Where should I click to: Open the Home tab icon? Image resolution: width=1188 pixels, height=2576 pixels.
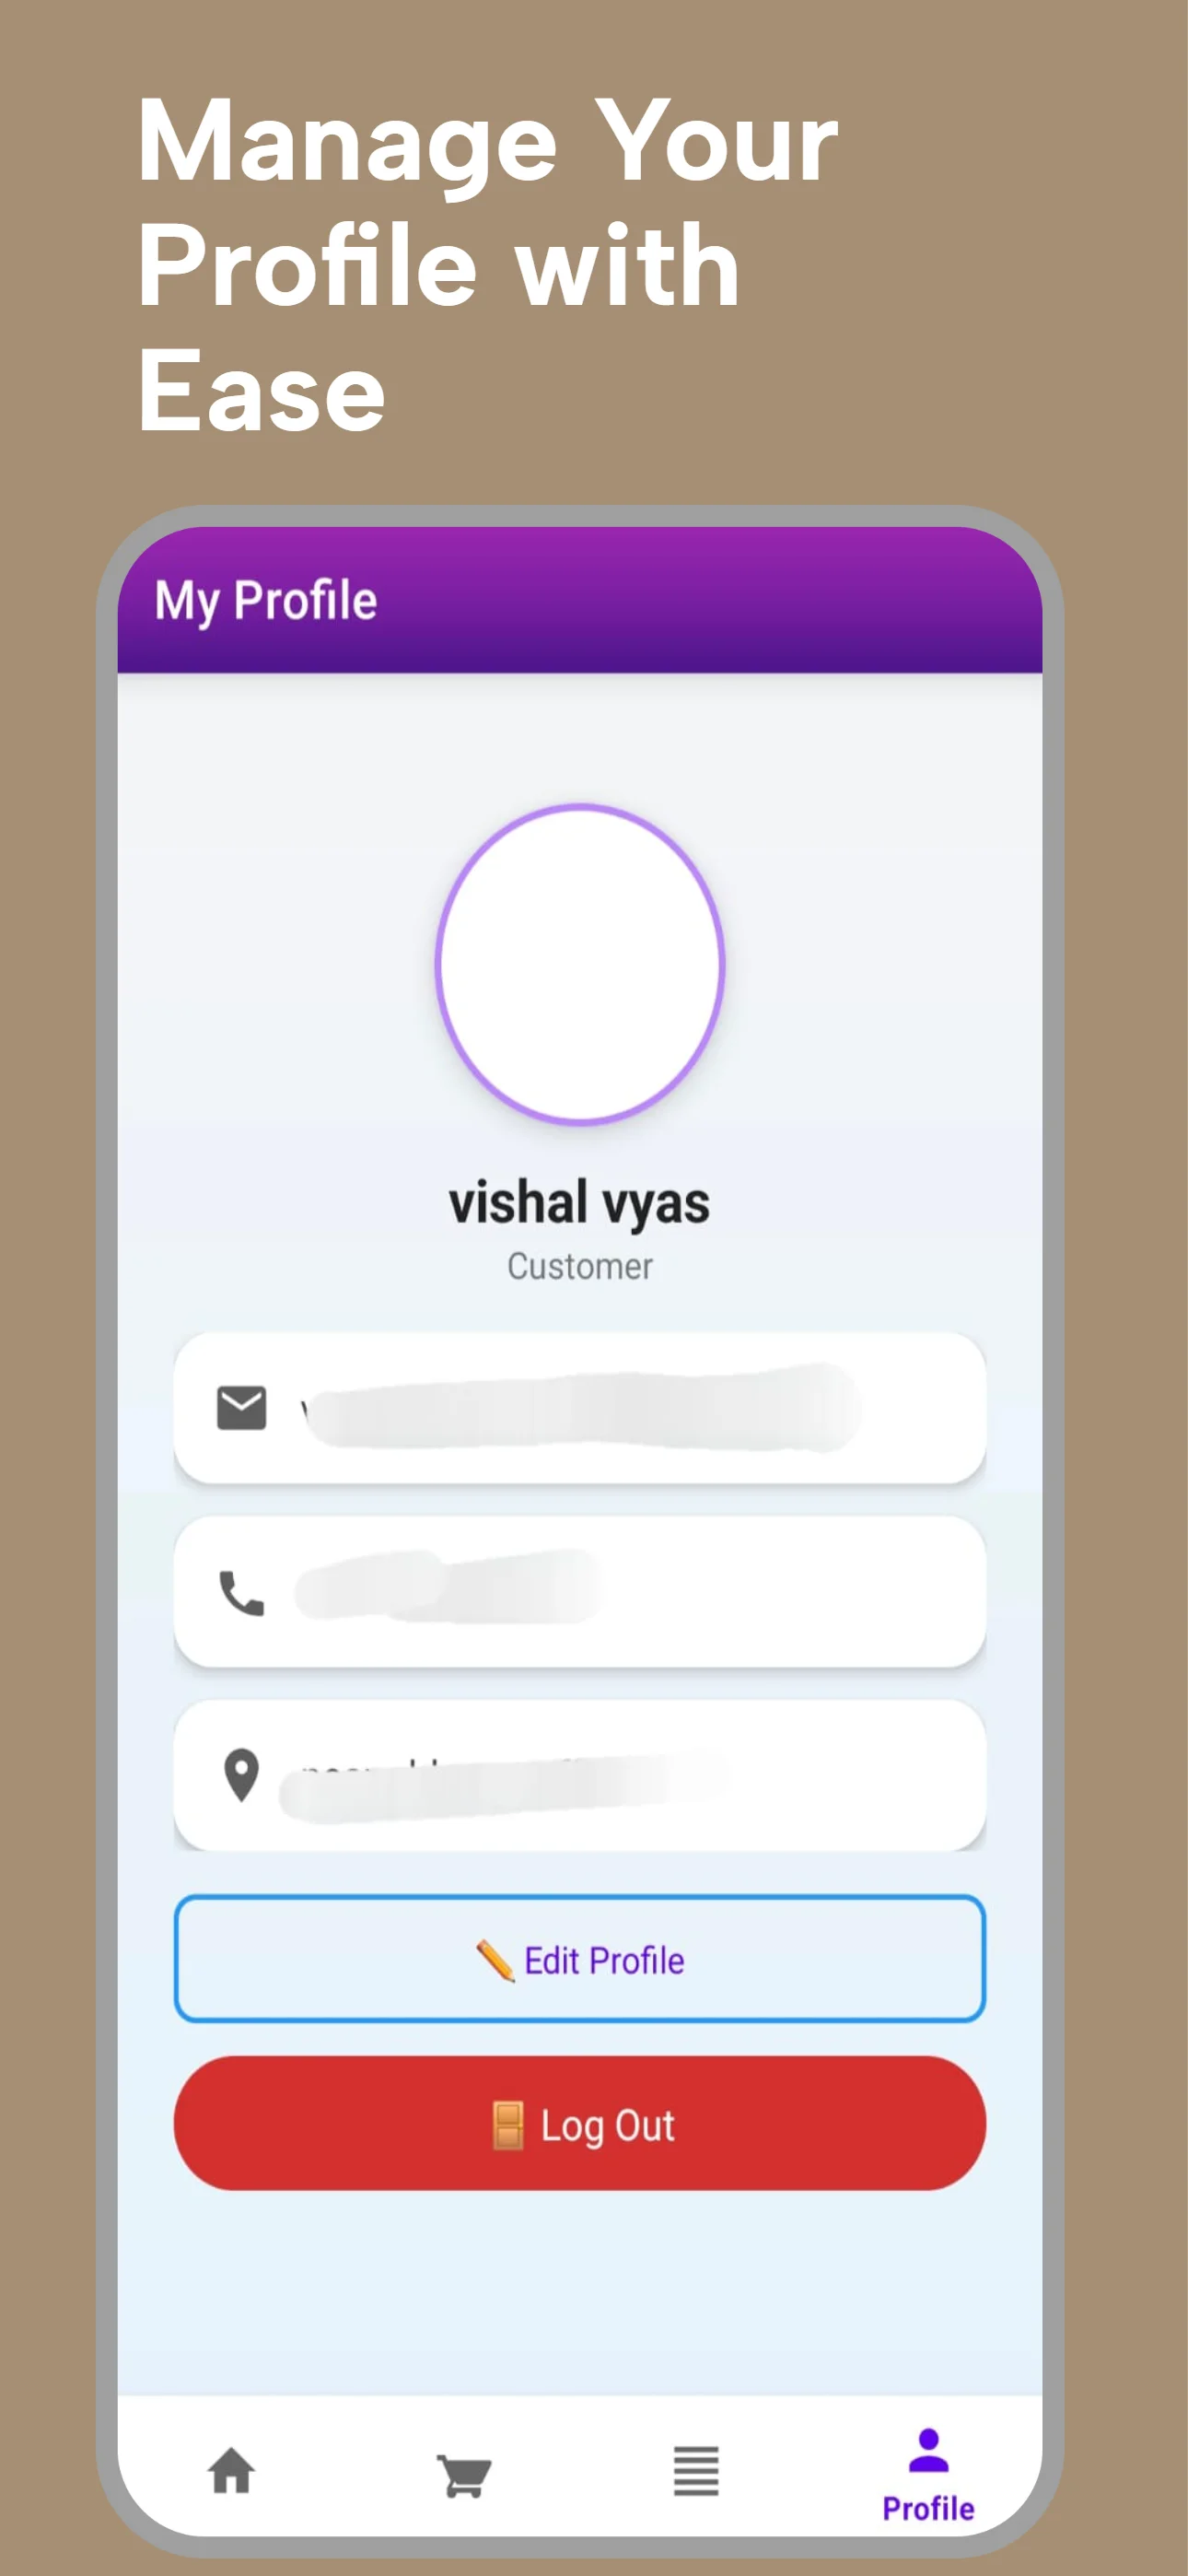(231, 2471)
